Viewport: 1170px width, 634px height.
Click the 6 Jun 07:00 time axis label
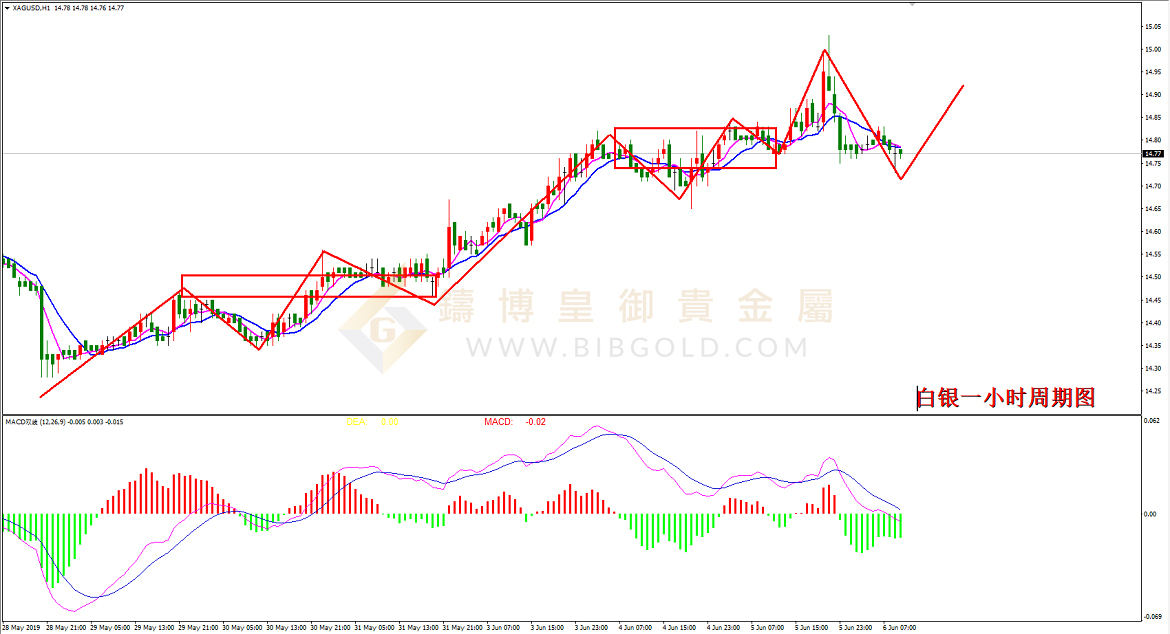tap(899, 628)
